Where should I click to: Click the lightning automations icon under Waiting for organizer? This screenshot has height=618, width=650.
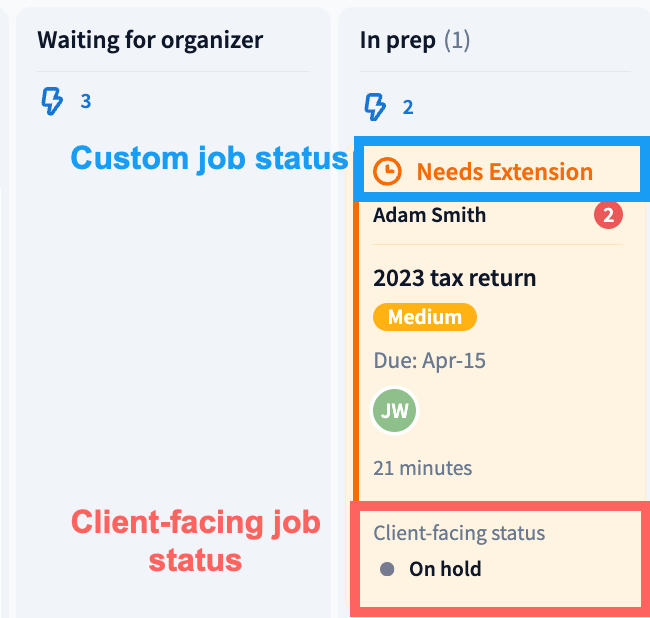click(x=51, y=101)
